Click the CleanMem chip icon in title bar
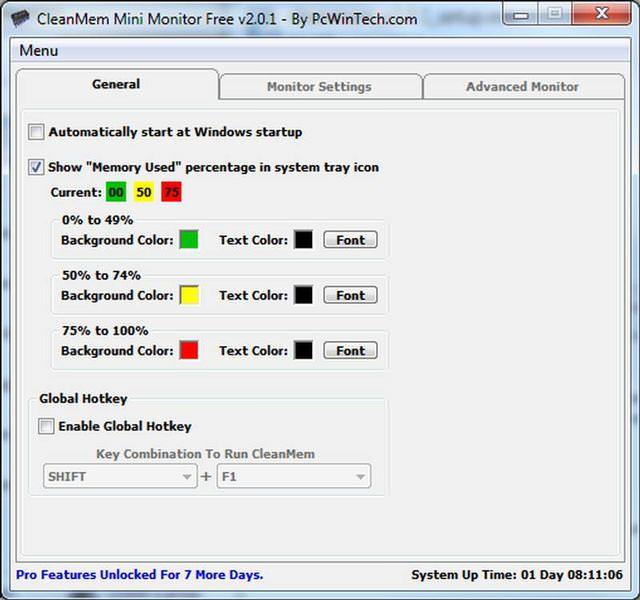Screen dimensions: 640x600 (20, 18)
